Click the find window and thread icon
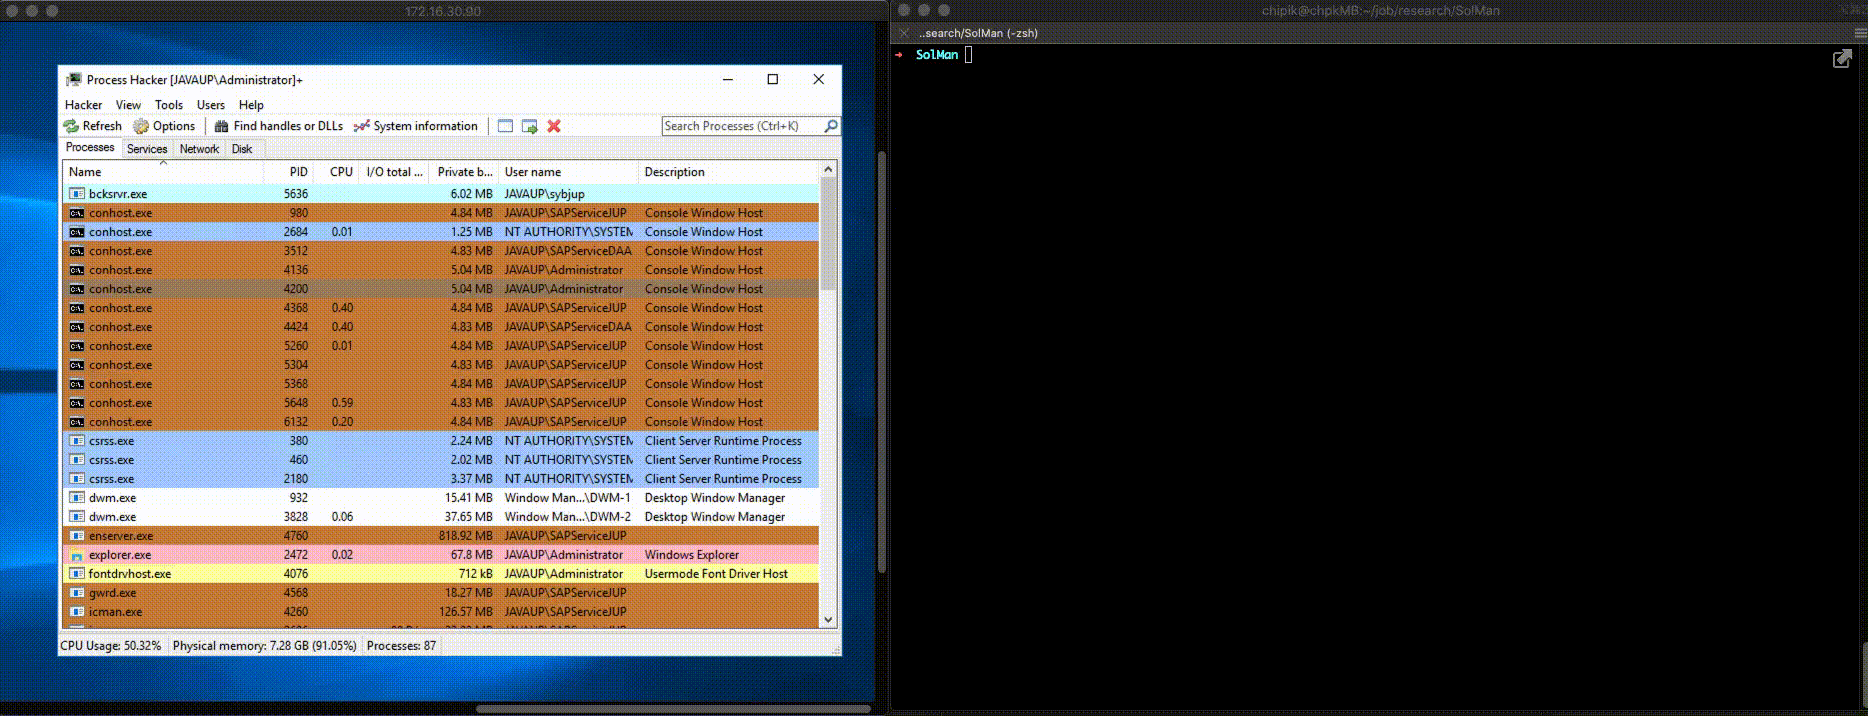 tap(530, 126)
